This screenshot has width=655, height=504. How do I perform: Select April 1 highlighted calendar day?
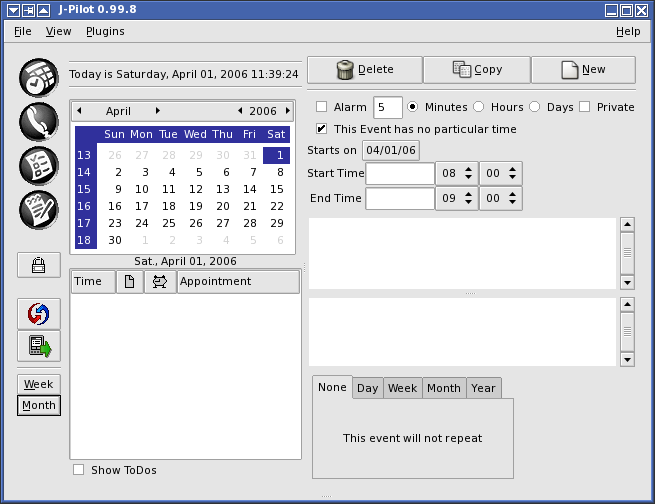click(277, 155)
